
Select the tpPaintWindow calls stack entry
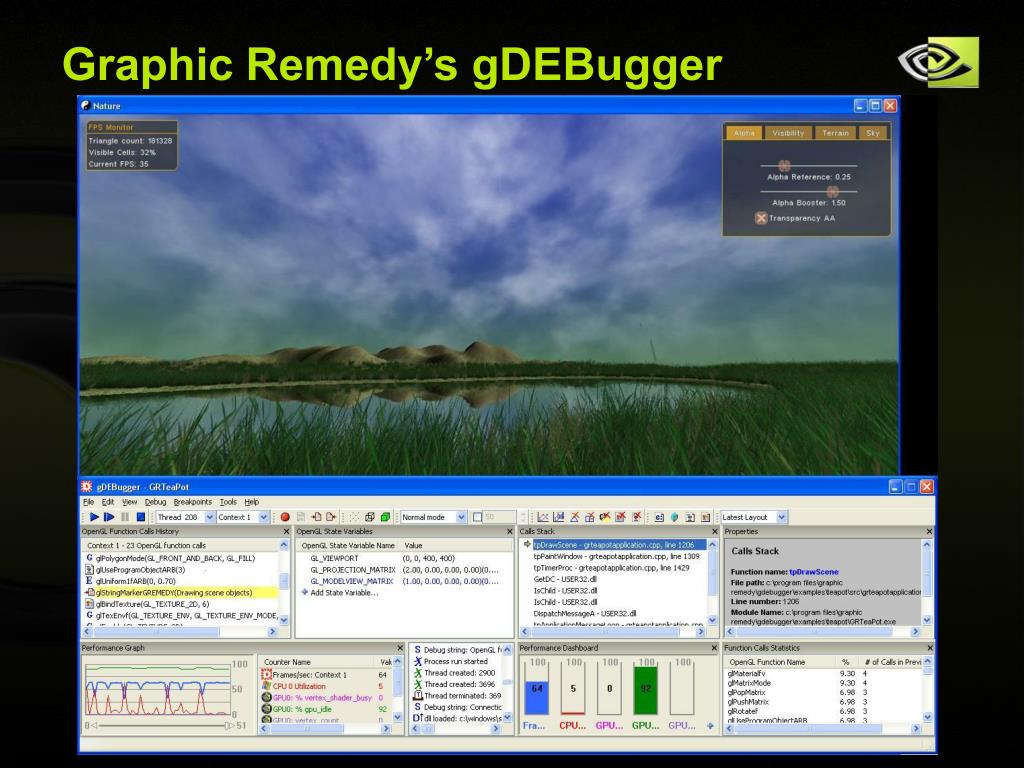[x=616, y=556]
